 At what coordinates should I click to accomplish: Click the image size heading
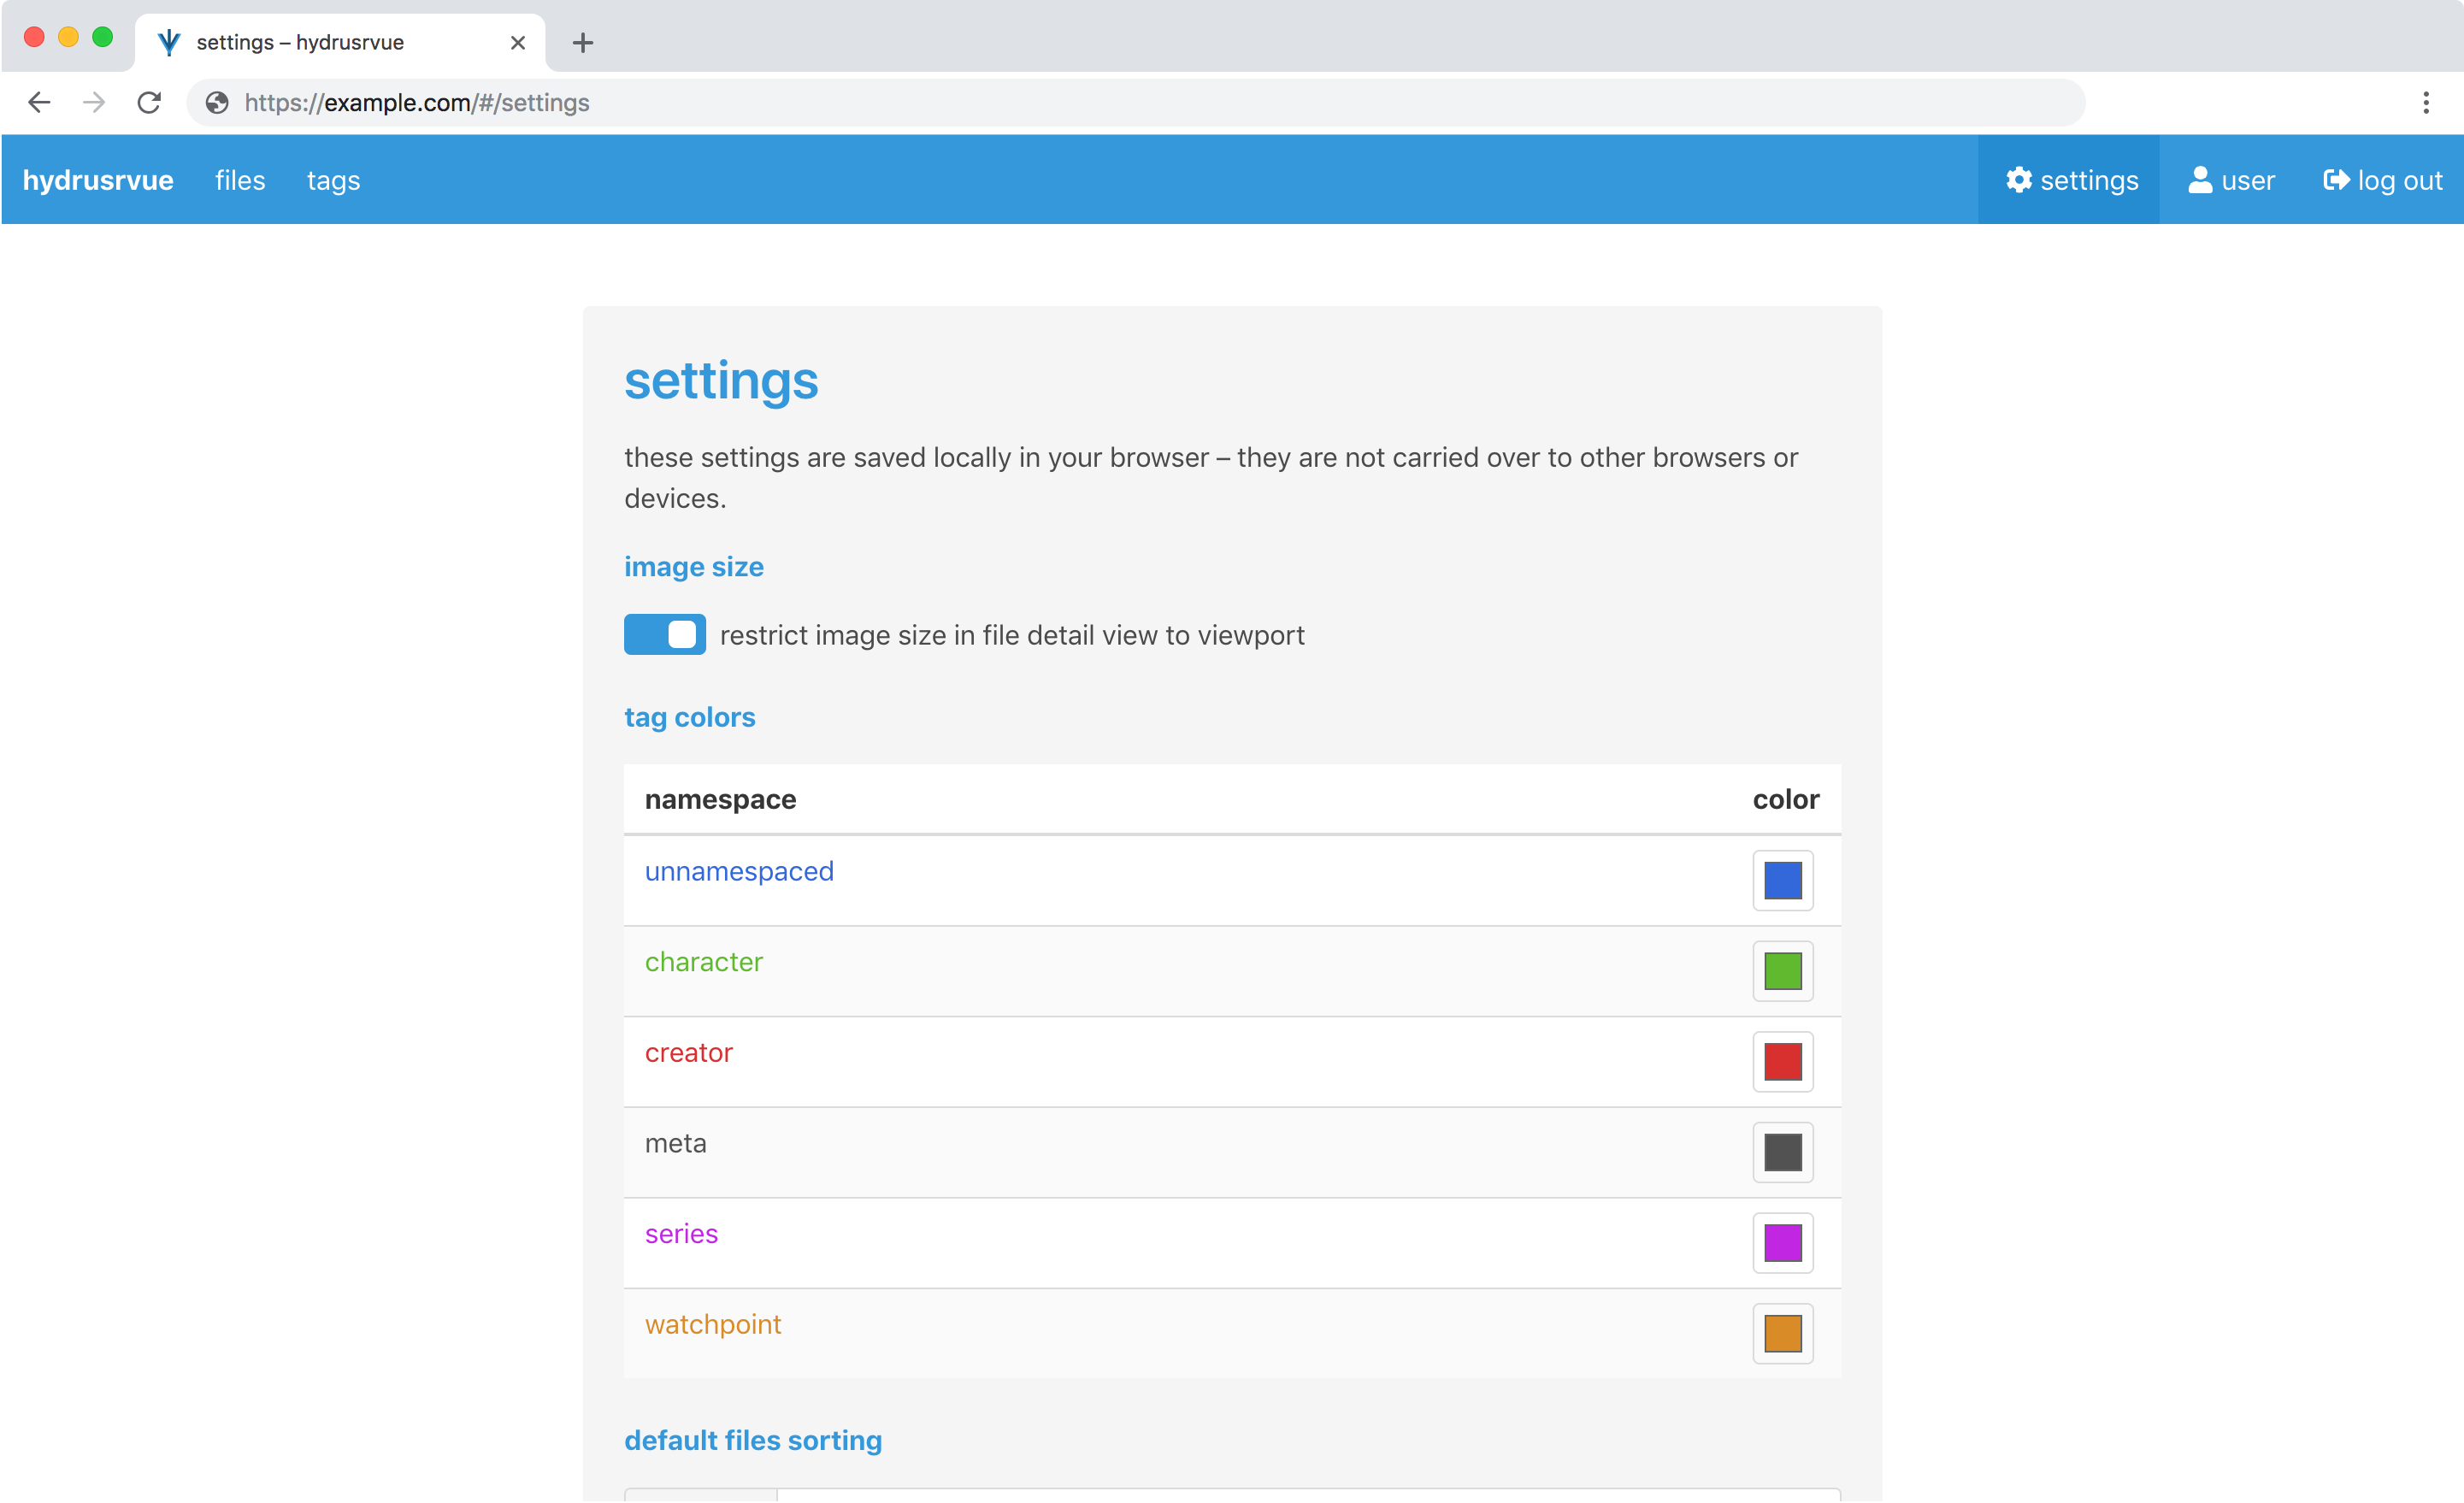pyautogui.click(x=693, y=566)
